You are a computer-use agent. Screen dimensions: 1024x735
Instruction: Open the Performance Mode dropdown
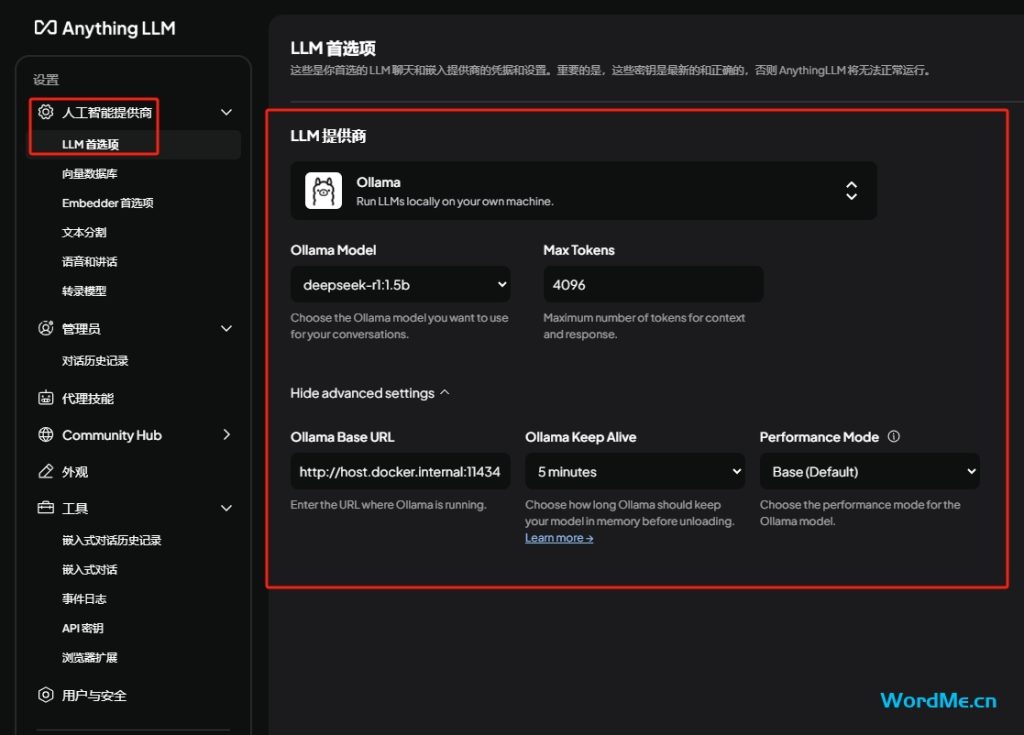(x=869, y=471)
